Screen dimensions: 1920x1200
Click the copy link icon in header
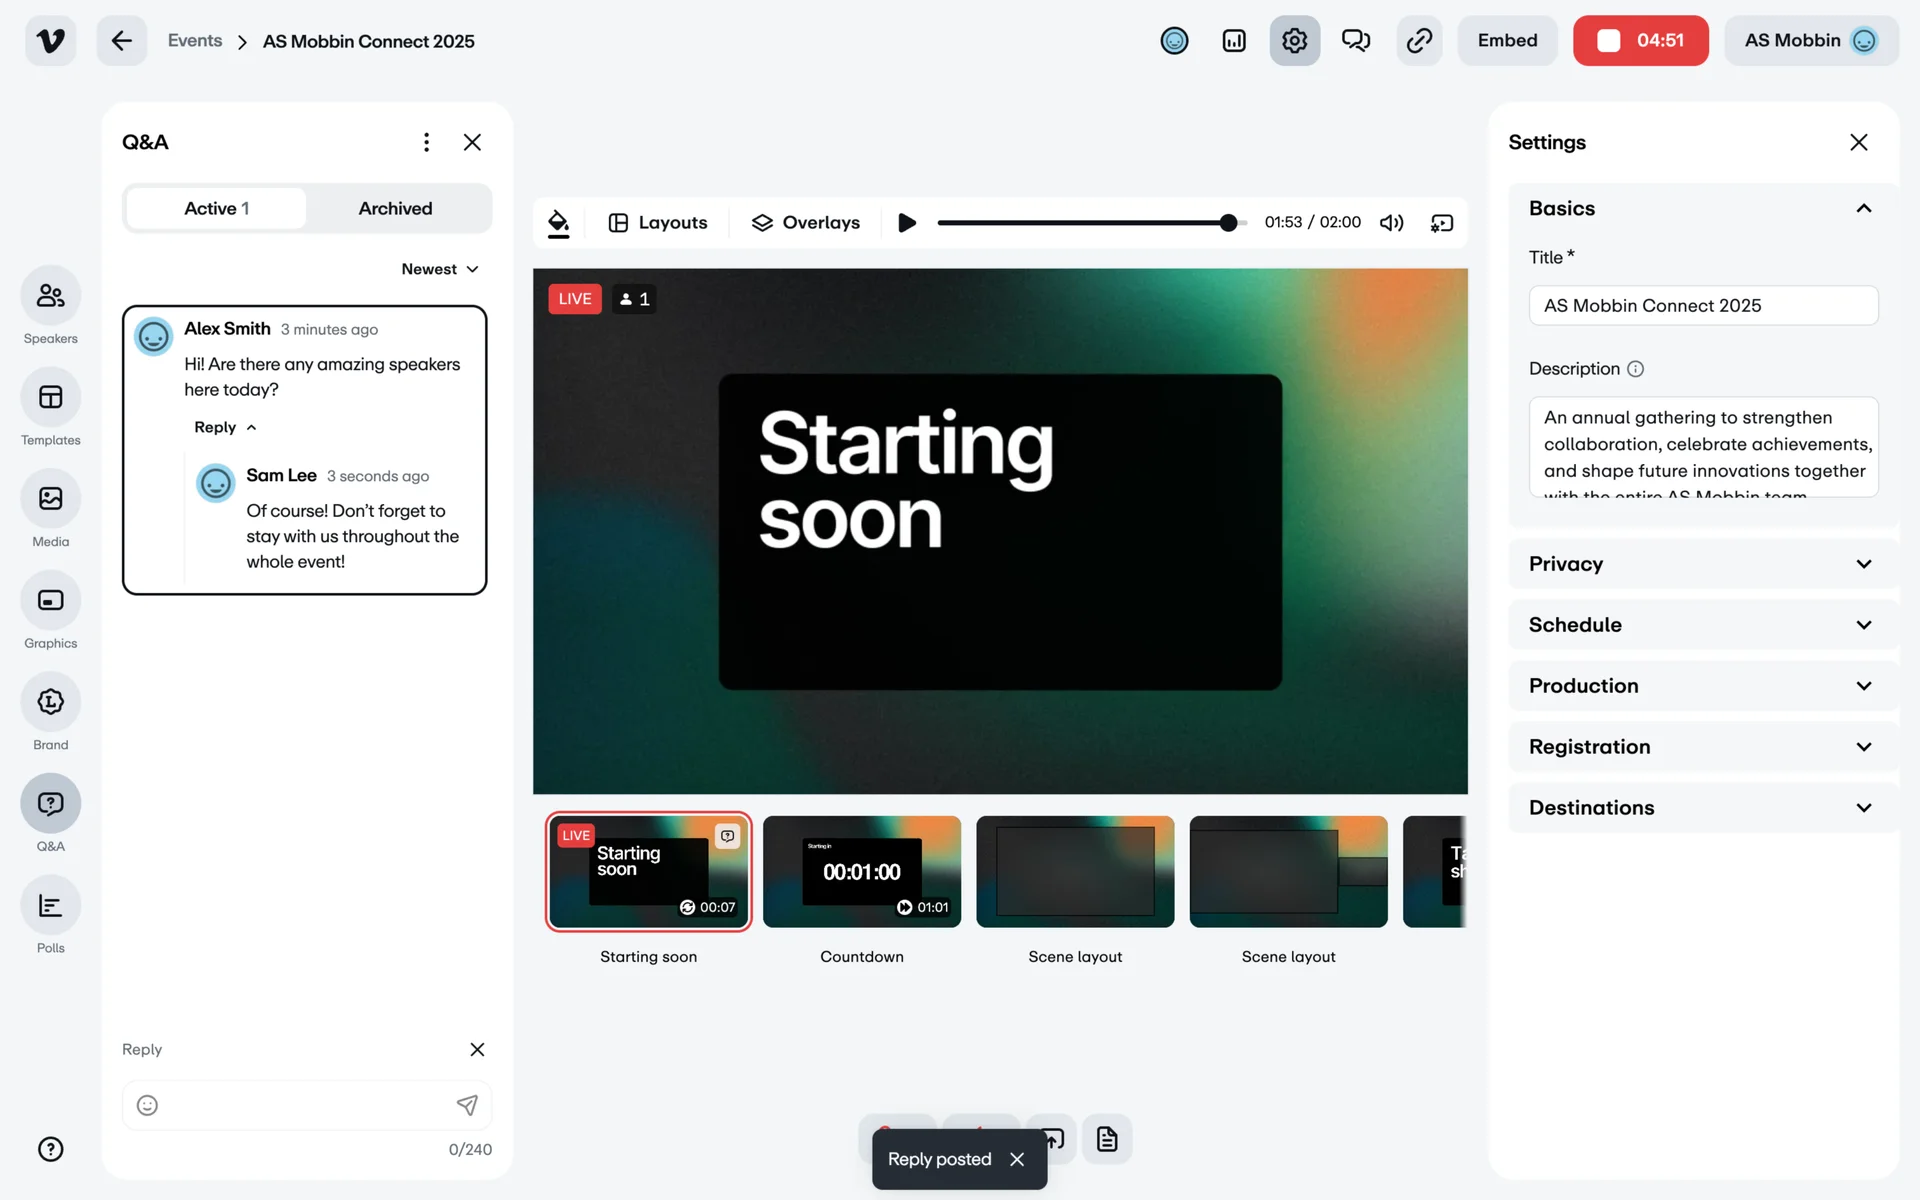1418,41
